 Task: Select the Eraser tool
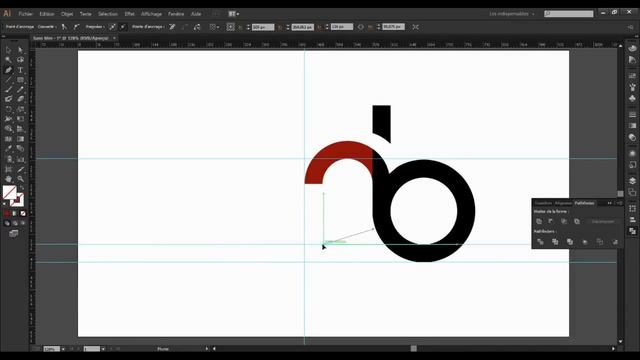(20, 99)
